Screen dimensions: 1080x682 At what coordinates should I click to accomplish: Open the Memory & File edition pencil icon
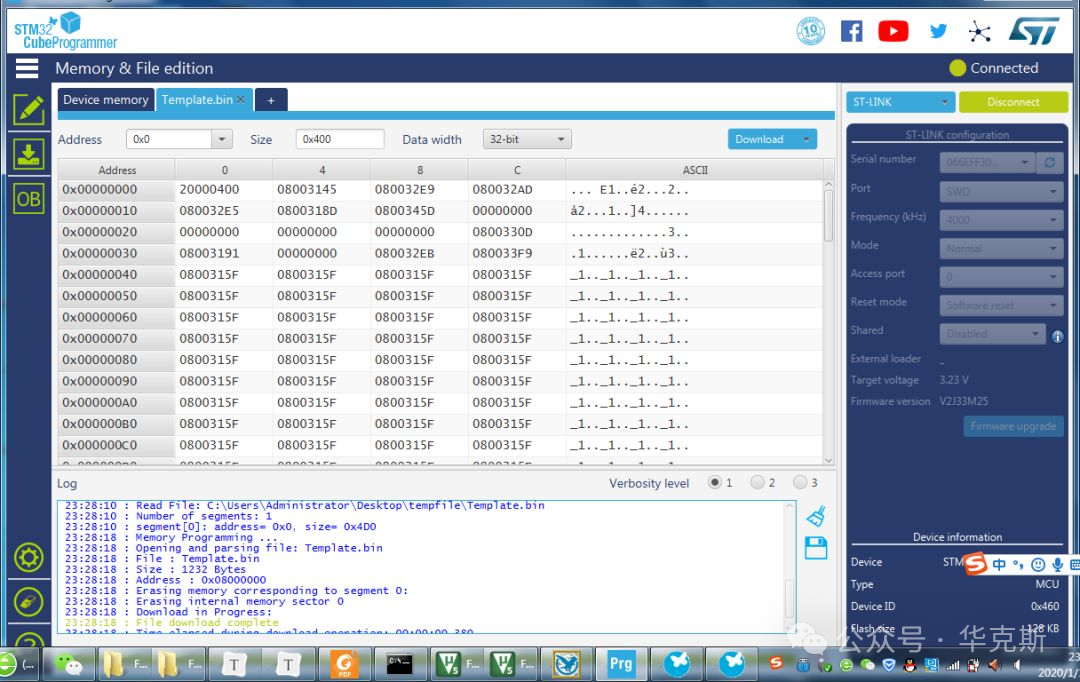coord(28,110)
